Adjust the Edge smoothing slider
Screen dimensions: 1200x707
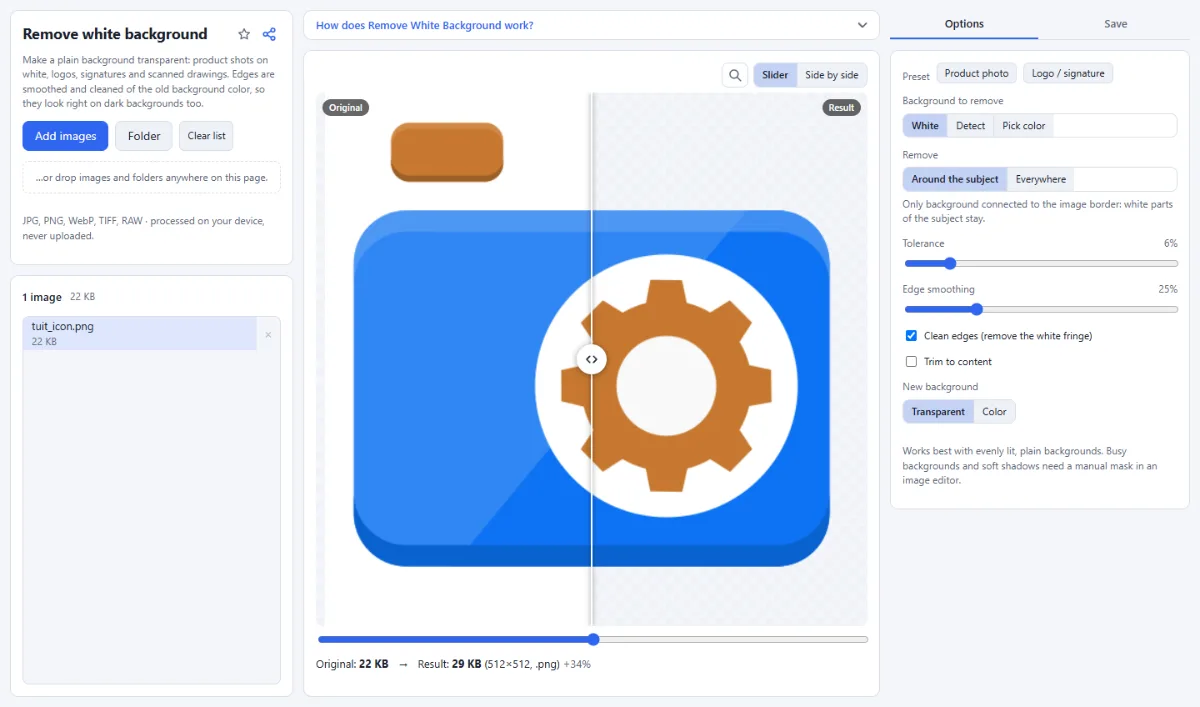pos(1040,310)
